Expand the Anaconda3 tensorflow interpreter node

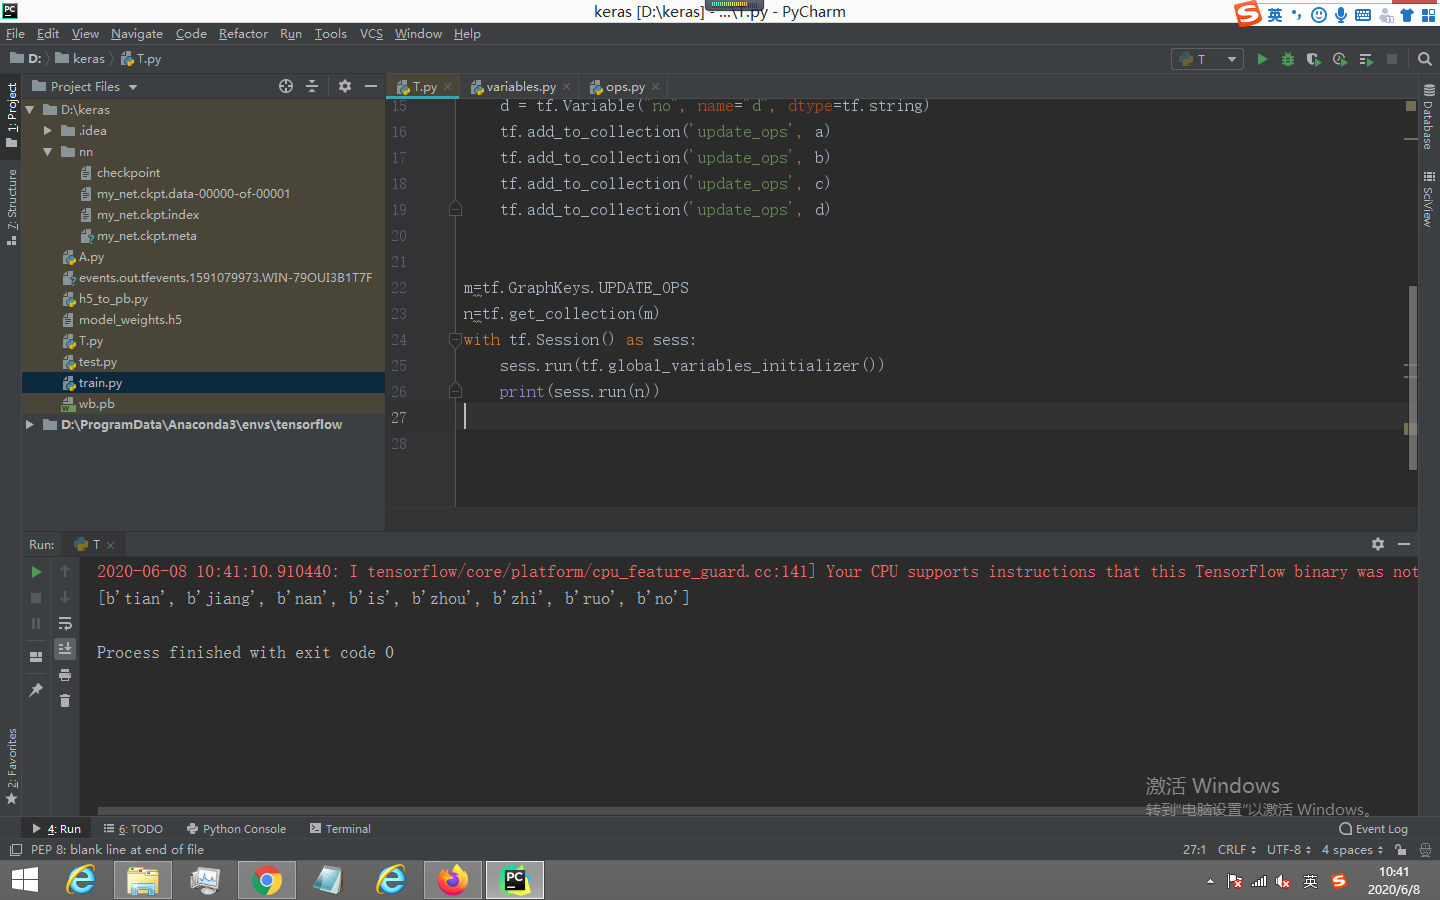point(30,424)
